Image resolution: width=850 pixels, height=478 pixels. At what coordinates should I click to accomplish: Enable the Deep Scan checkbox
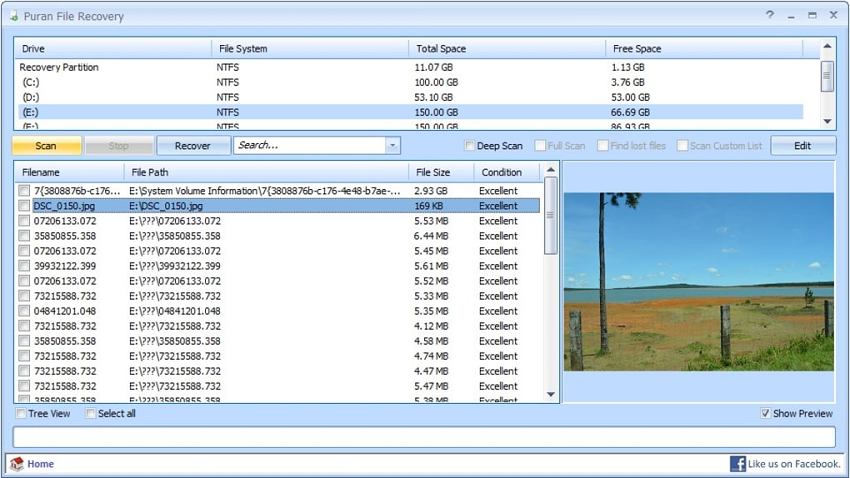tap(470, 146)
